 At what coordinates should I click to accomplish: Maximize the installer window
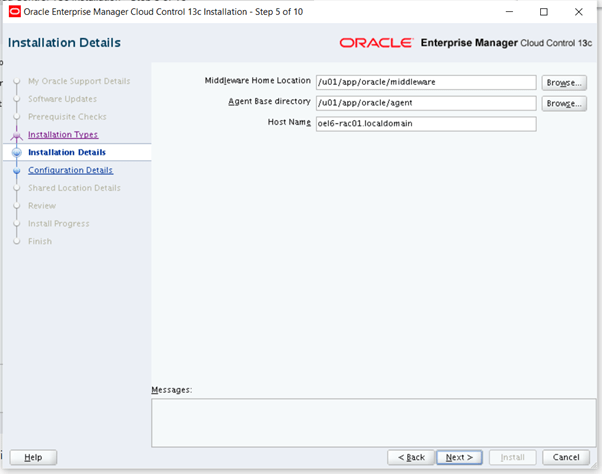pos(543,12)
